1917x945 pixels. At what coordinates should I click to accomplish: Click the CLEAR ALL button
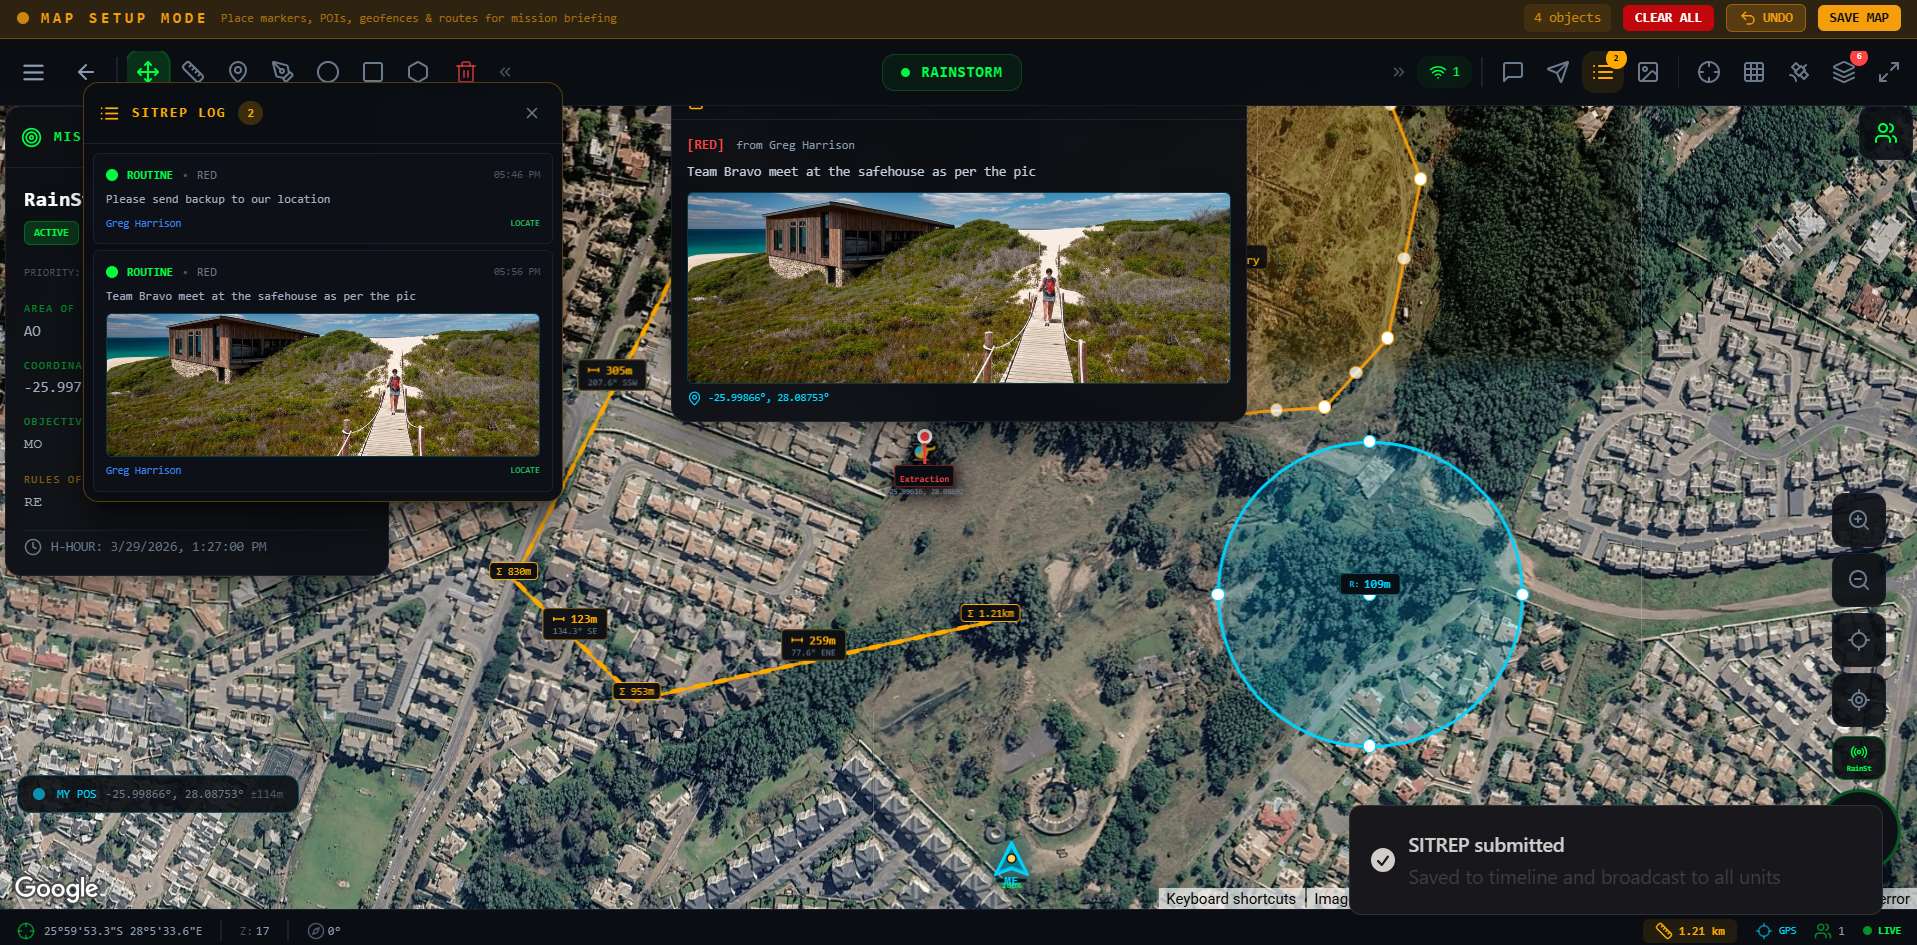click(x=1668, y=18)
